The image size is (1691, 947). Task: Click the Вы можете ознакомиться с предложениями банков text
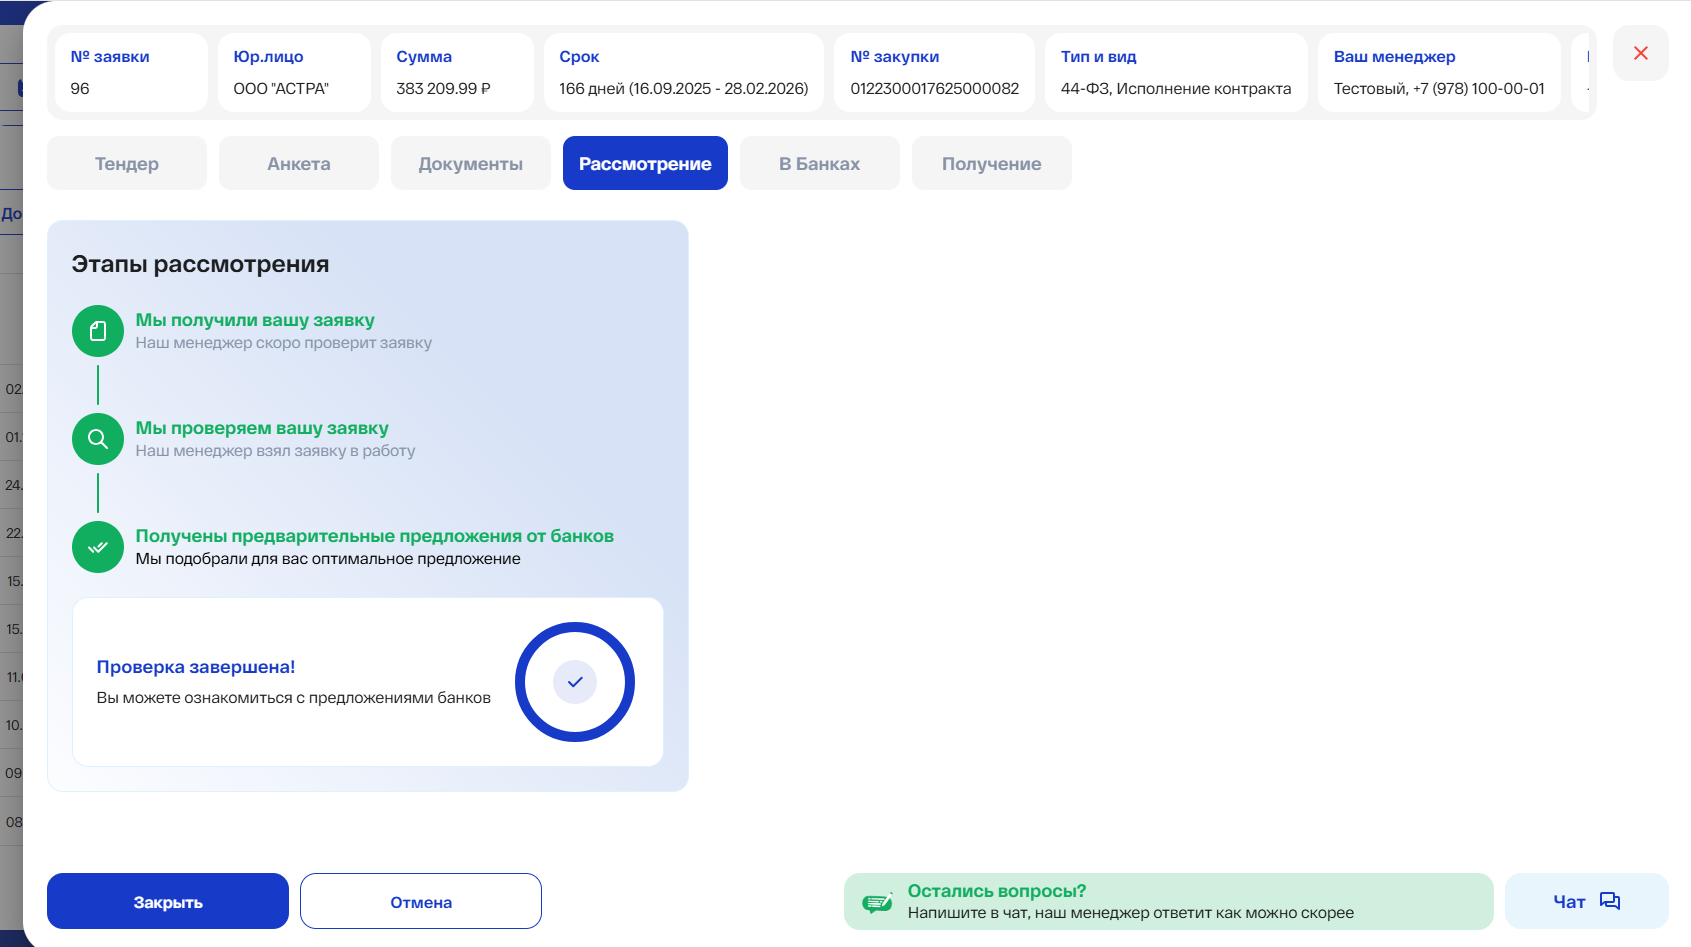(294, 698)
